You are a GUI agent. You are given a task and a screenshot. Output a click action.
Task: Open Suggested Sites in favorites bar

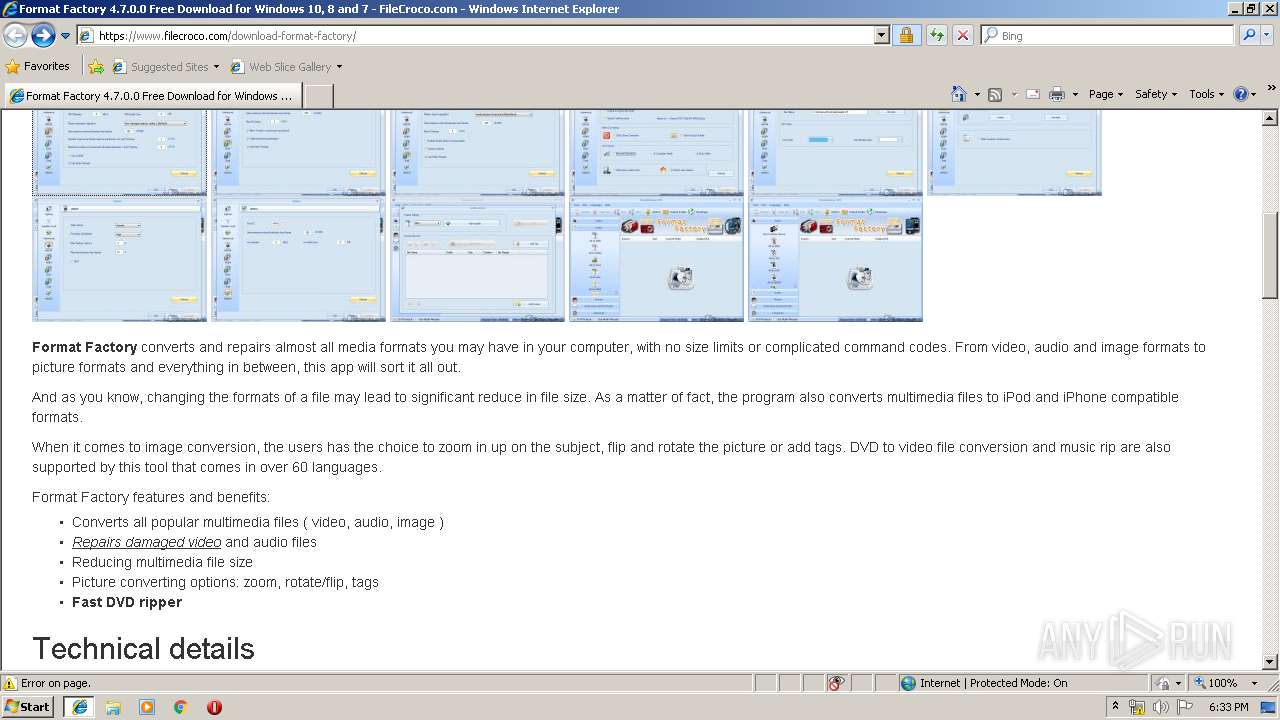pos(165,67)
